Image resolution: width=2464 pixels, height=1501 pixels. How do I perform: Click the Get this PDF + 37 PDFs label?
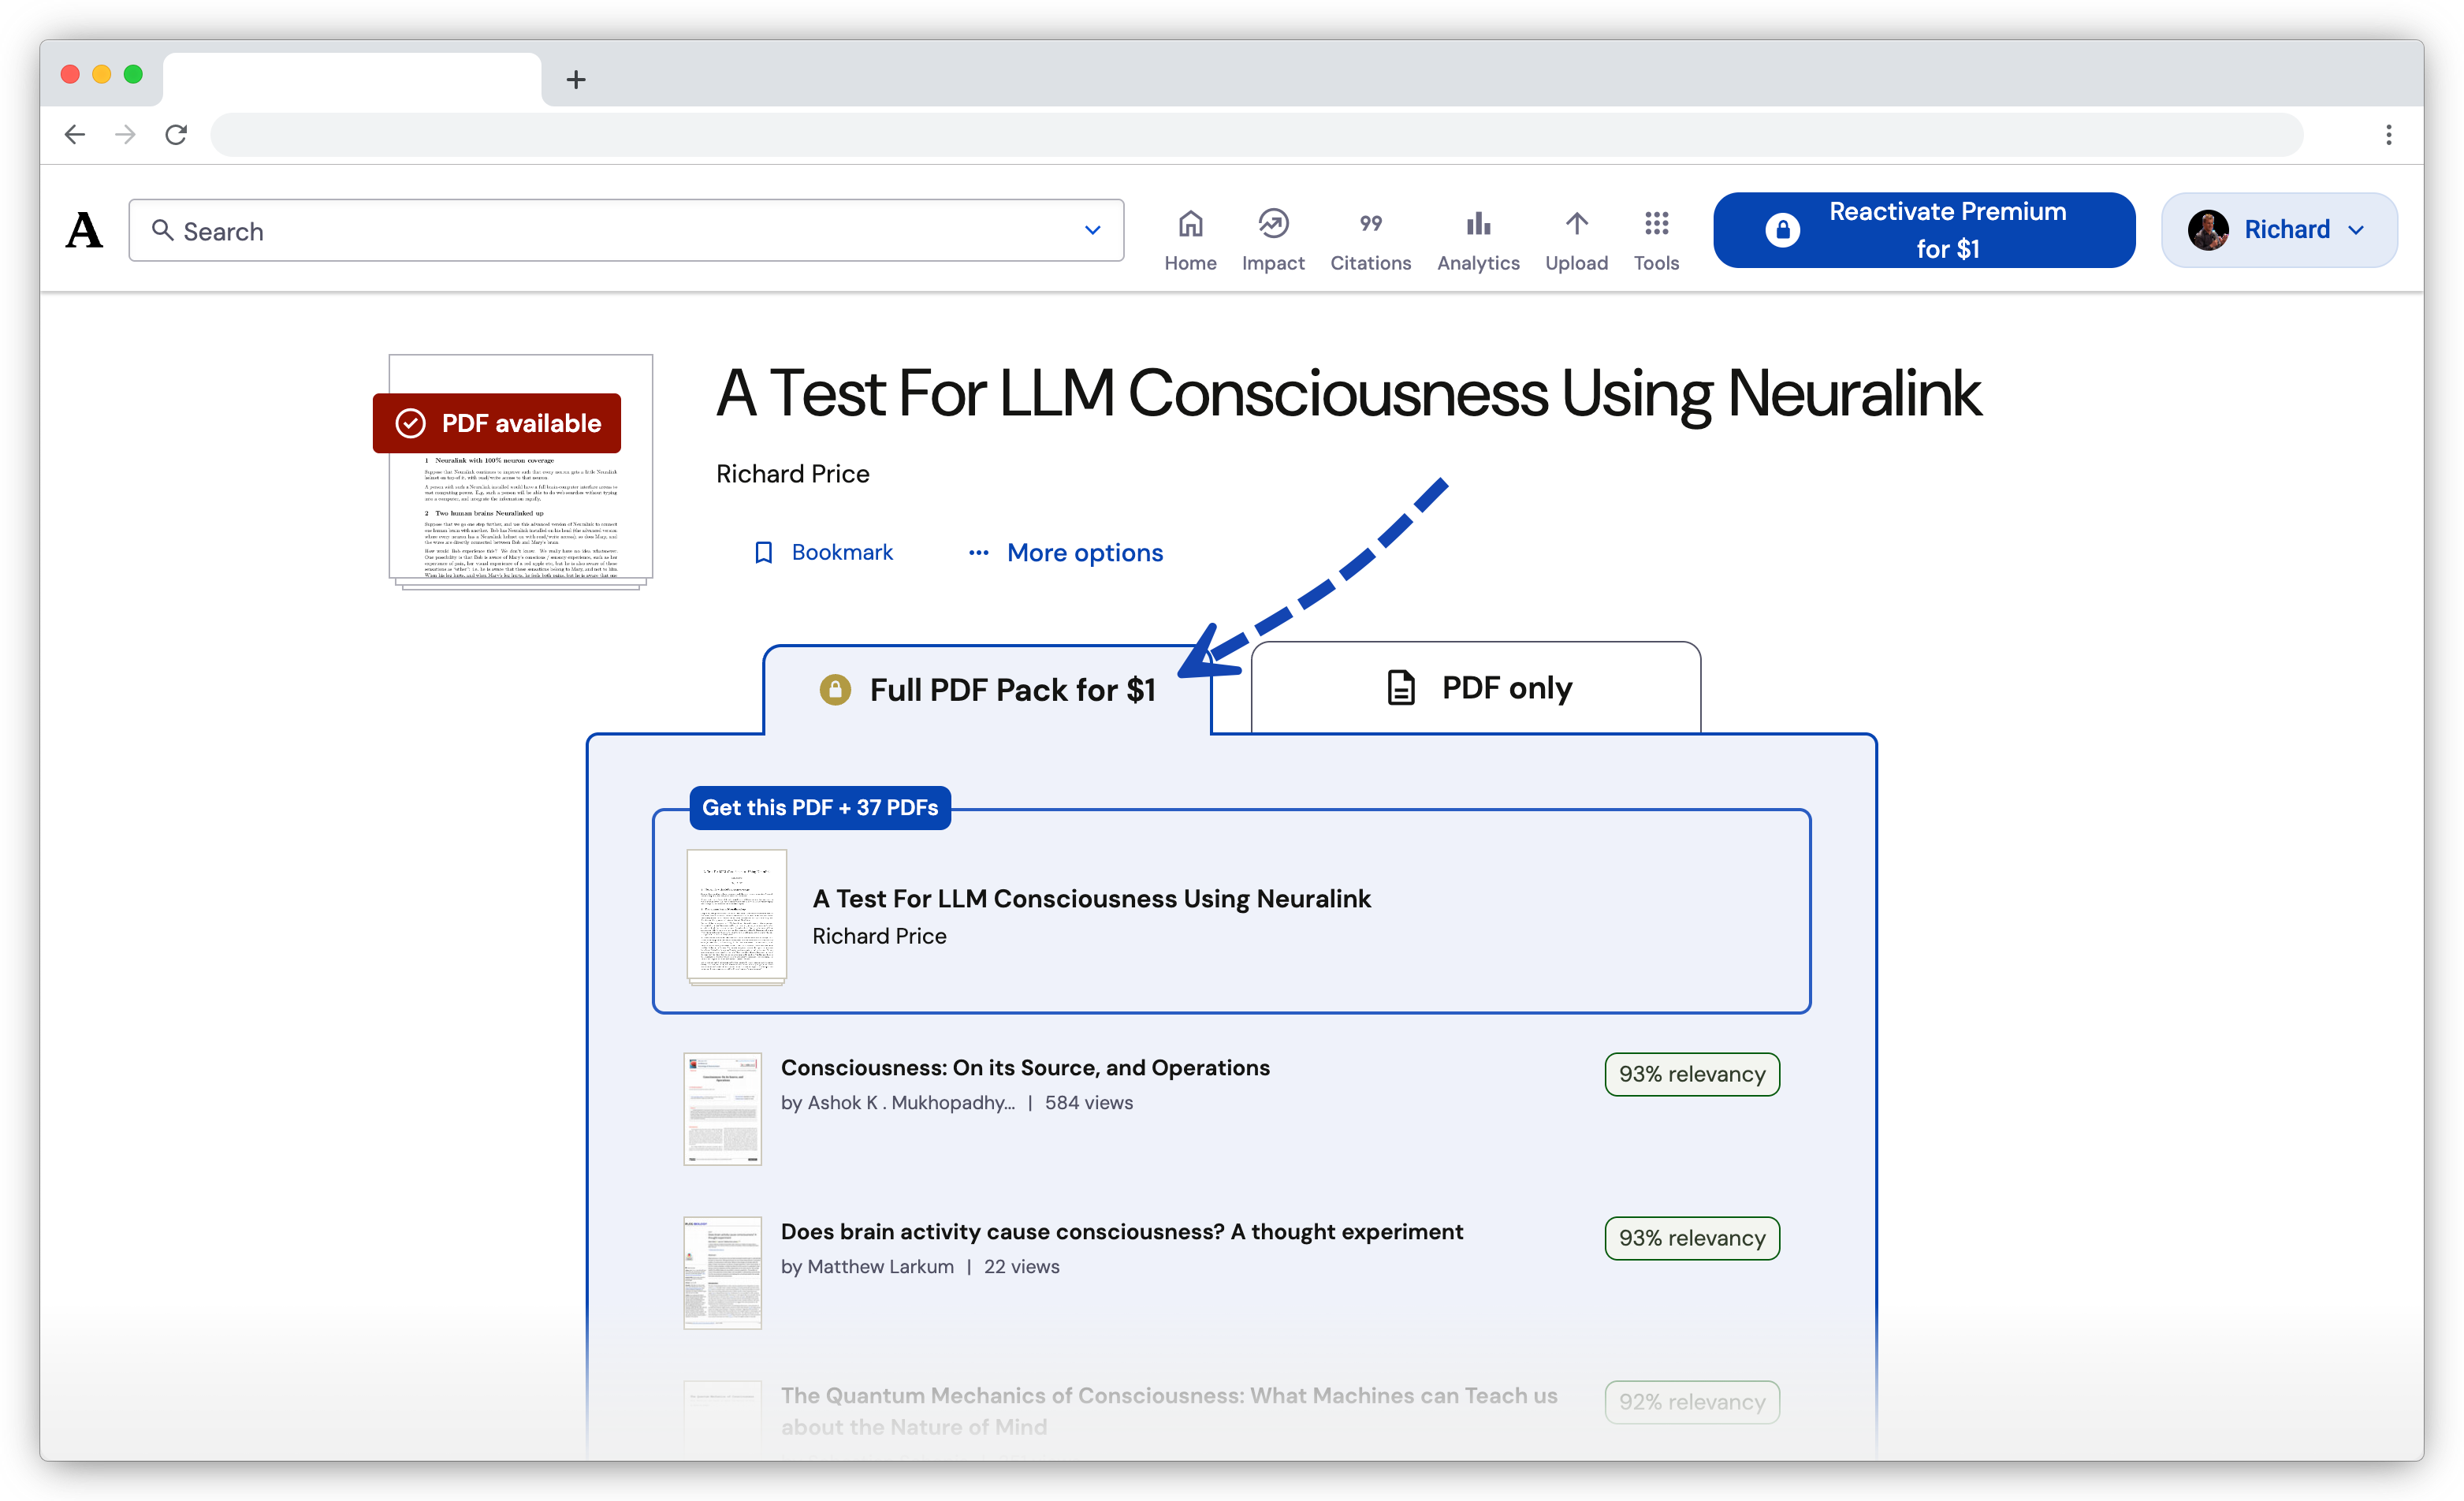pyautogui.click(x=820, y=808)
